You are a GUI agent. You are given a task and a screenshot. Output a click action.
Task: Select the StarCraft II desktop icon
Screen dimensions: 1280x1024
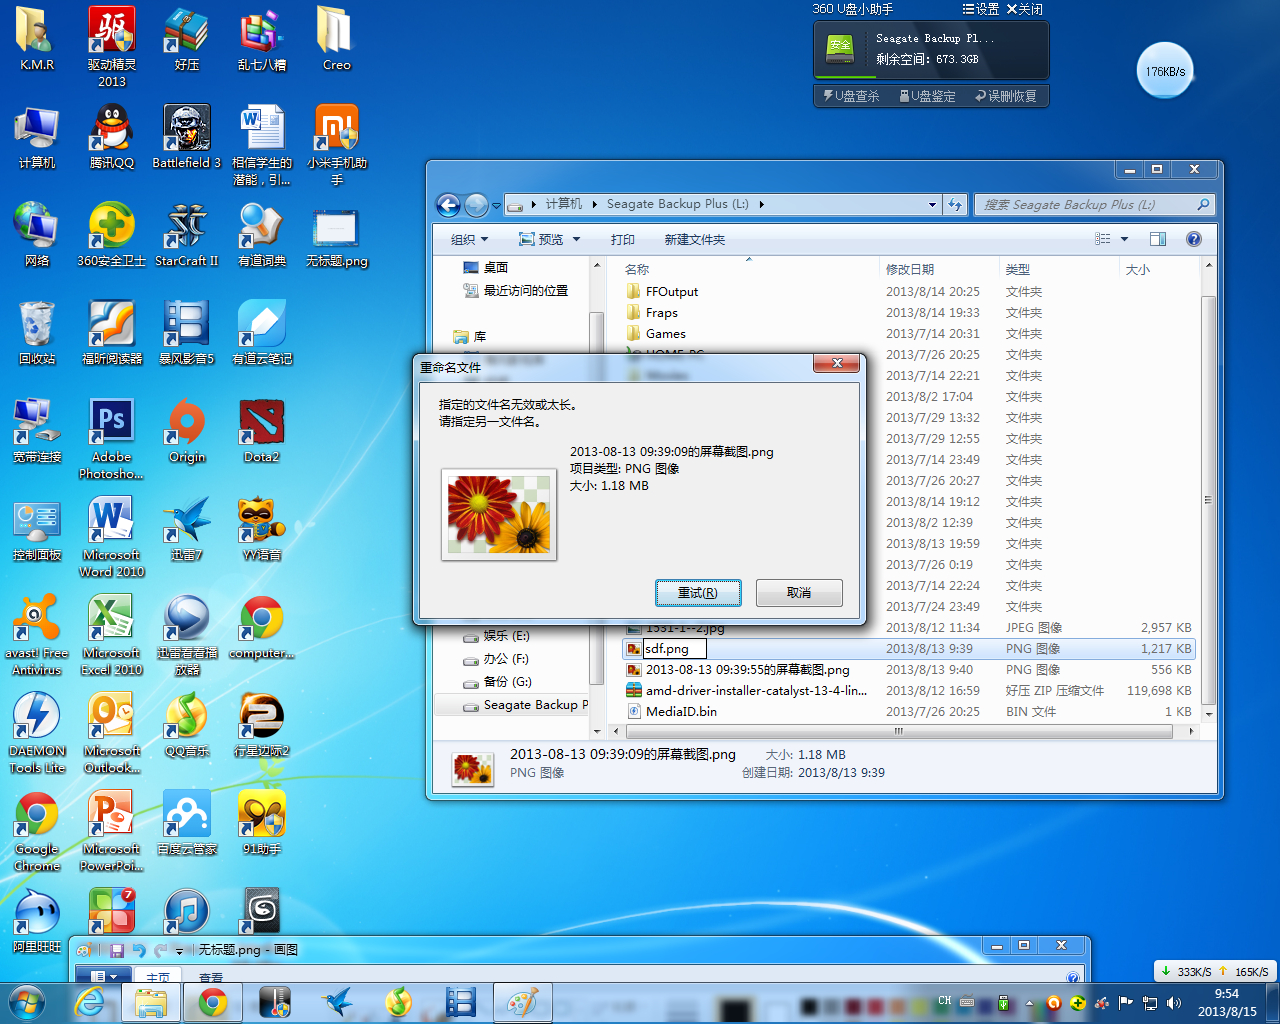(x=187, y=235)
